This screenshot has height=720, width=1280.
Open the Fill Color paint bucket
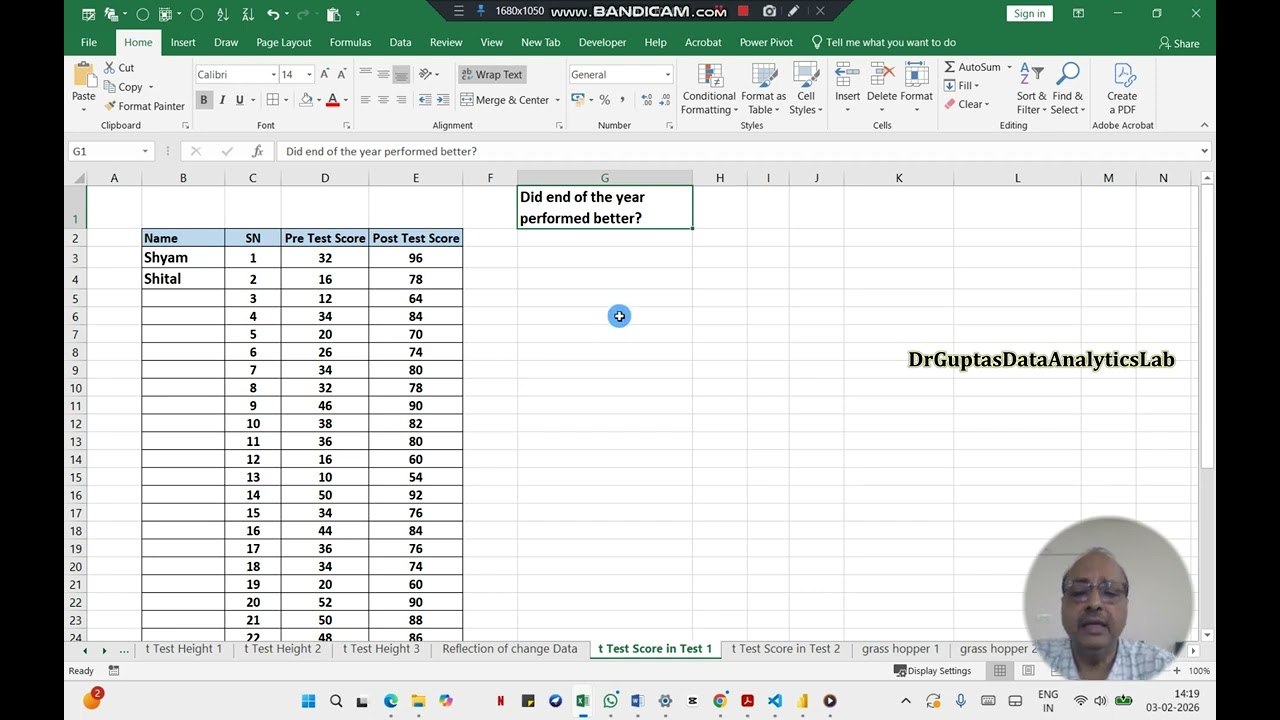[305, 100]
